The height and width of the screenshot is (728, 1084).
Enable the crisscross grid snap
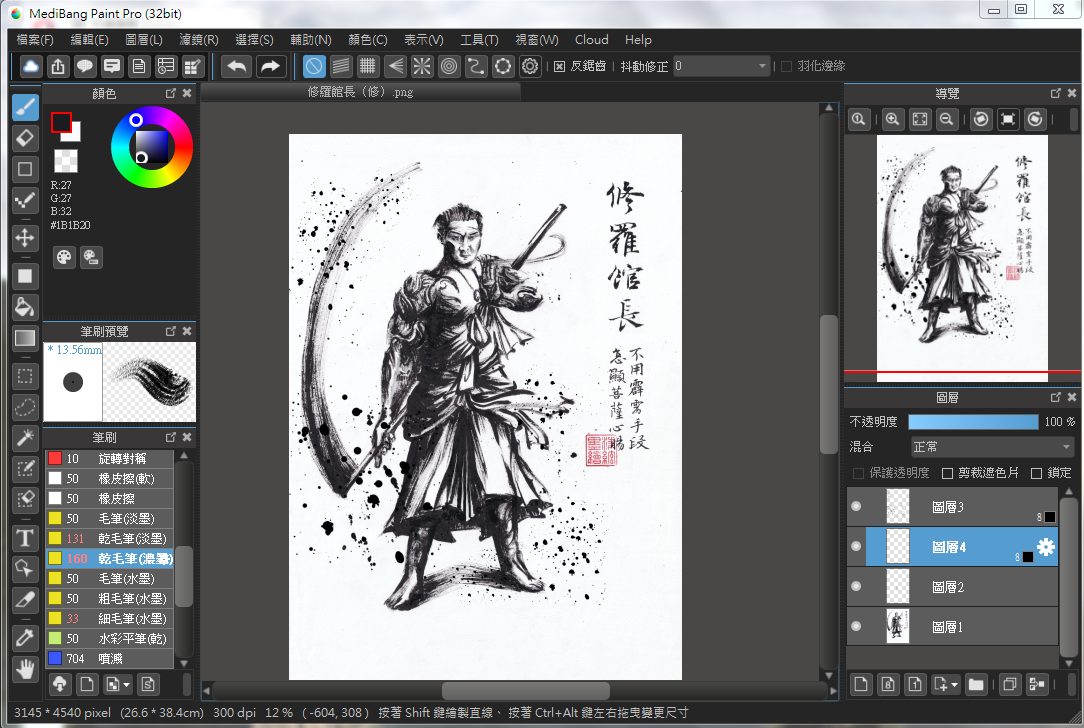[368, 66]
